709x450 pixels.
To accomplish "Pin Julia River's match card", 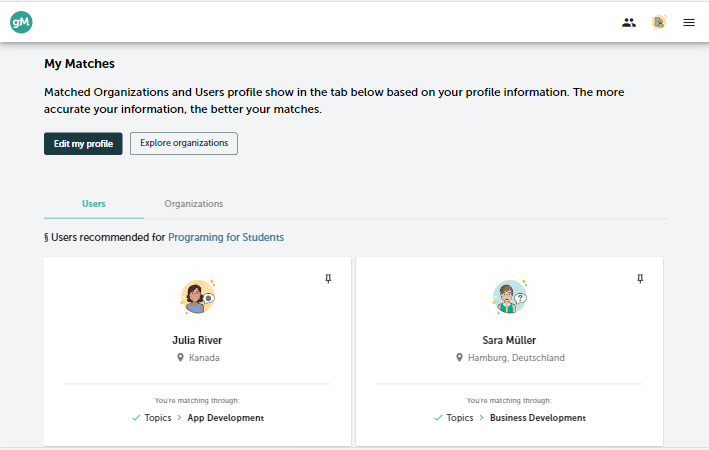I will (x=328, y=279).
